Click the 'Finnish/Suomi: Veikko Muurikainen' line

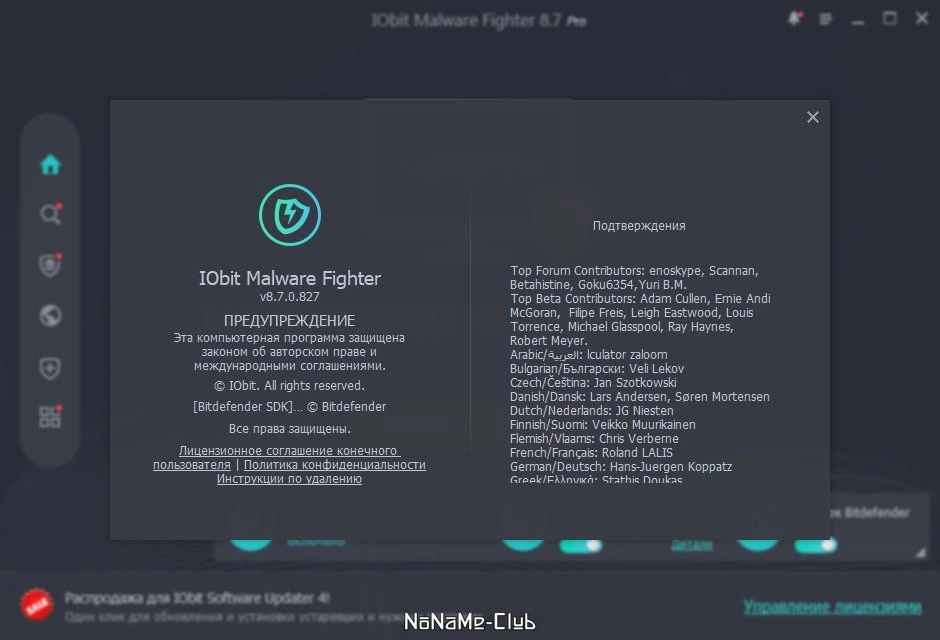click(602, 424)
